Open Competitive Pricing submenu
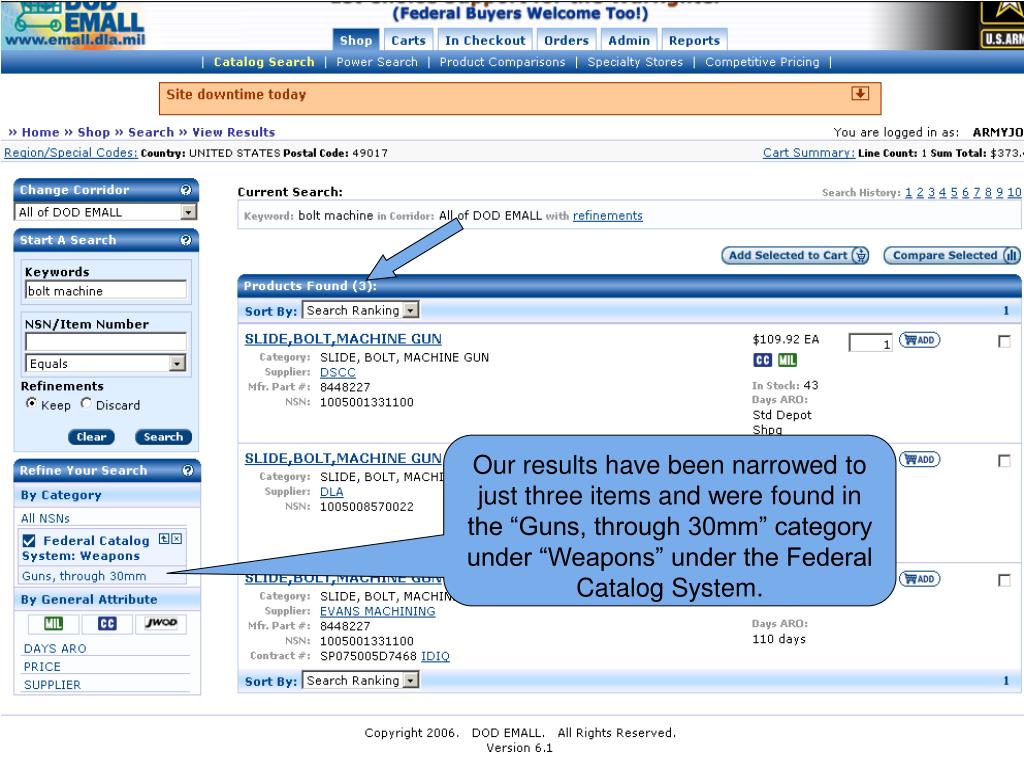This screenshot has height=768, width=1024. pos(761,62)
